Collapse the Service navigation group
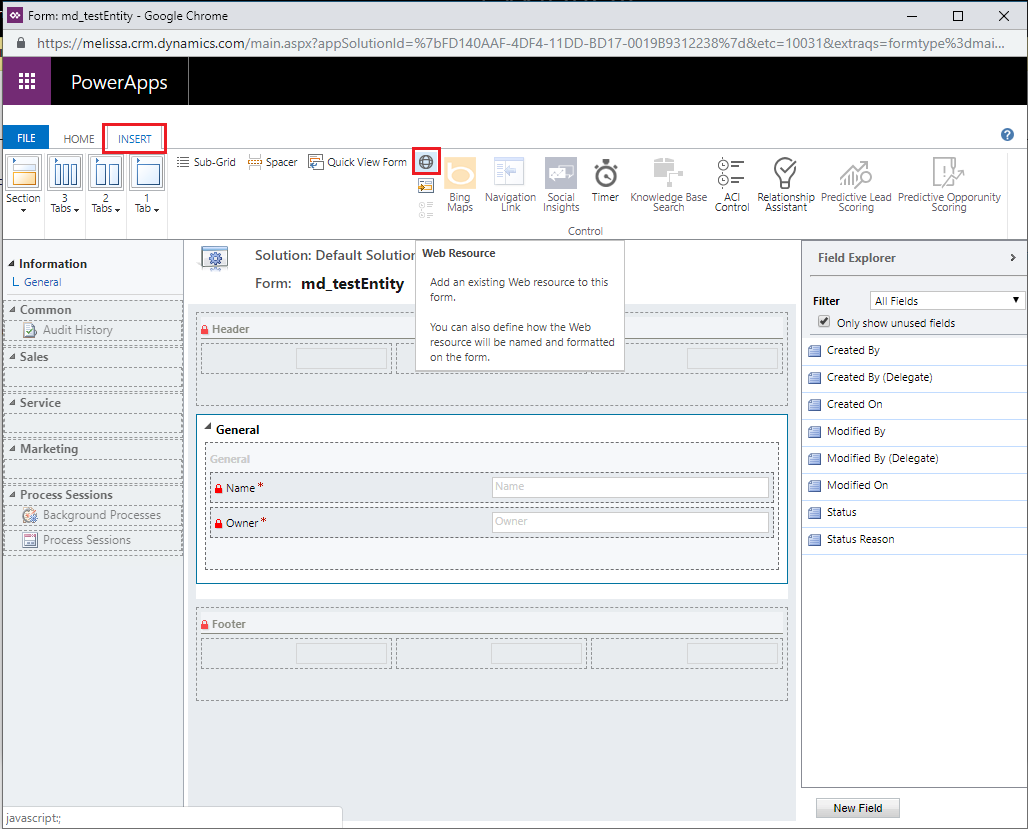Screen dimensions: 1028x829 (x=12, y=402)
